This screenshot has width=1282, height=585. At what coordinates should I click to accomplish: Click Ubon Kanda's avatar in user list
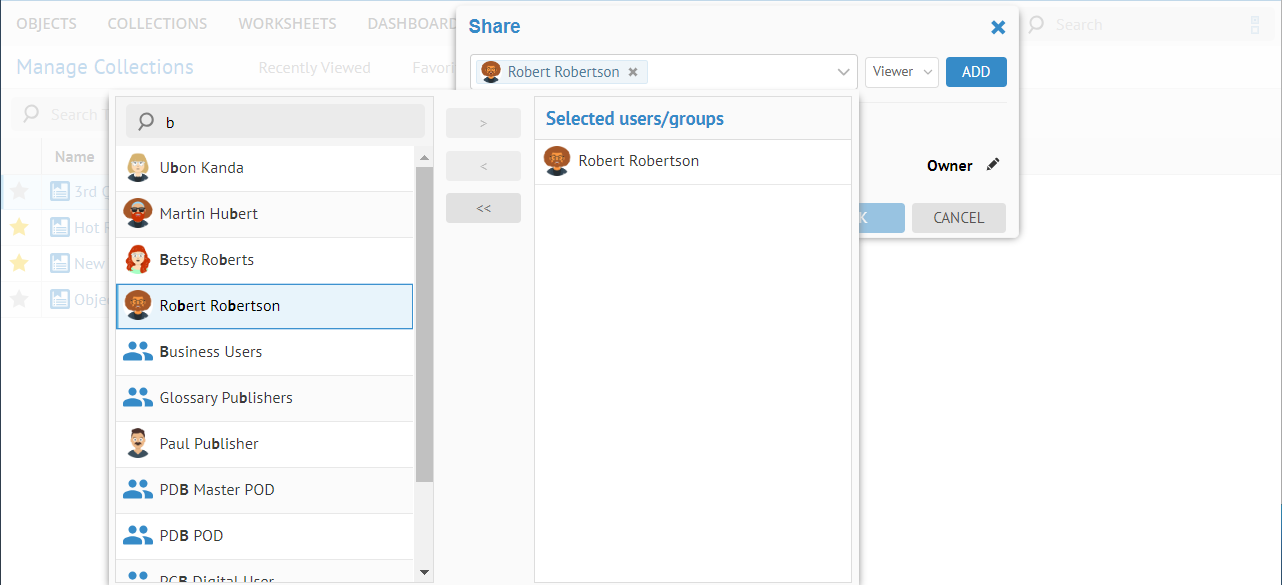click(138, 168)
